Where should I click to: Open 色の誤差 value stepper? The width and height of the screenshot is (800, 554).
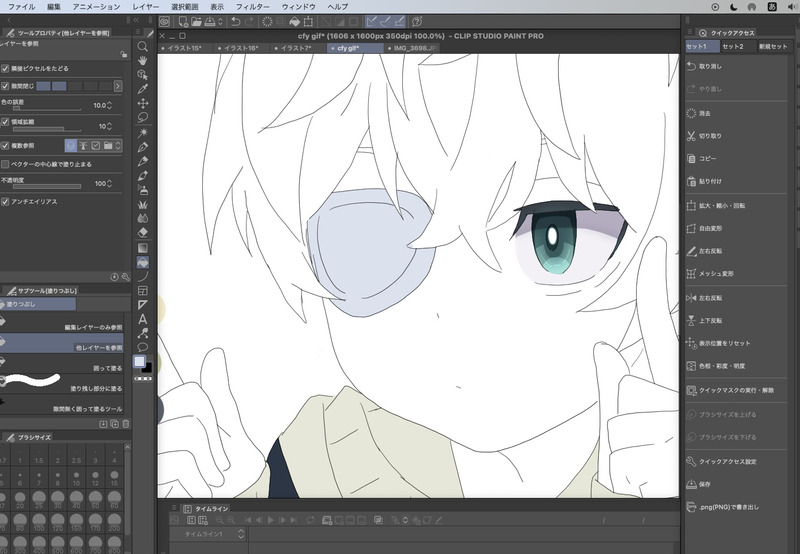[109, 106]
